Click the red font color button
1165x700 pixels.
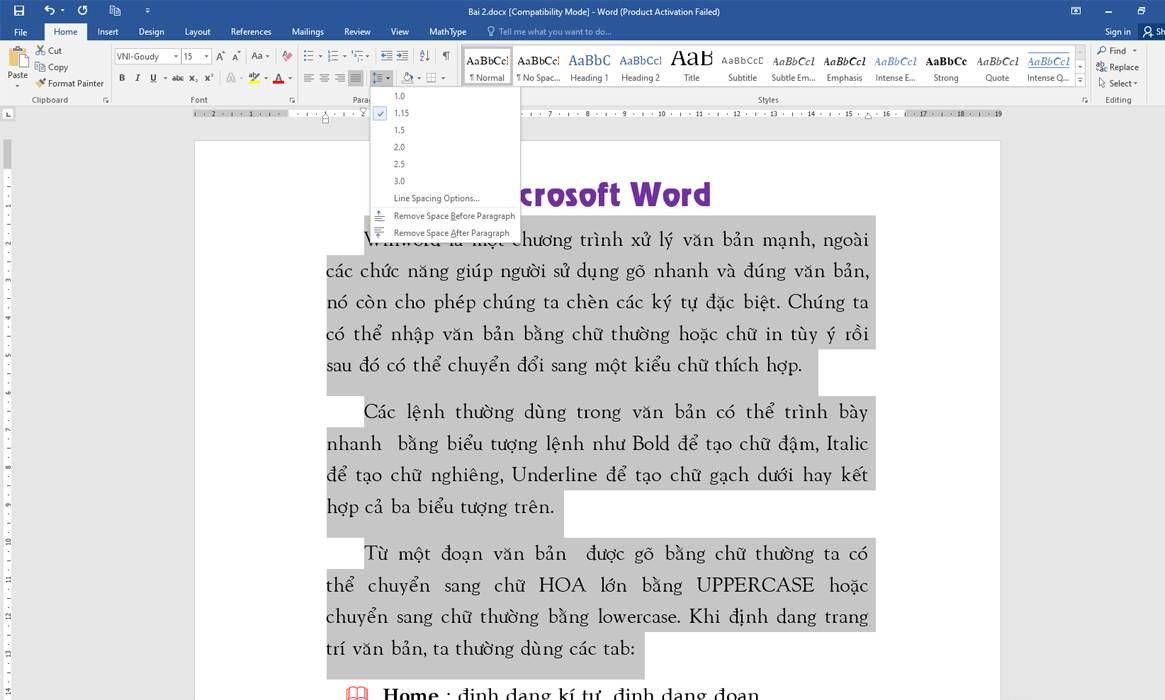pyautogui.click(x=279, y=78)
